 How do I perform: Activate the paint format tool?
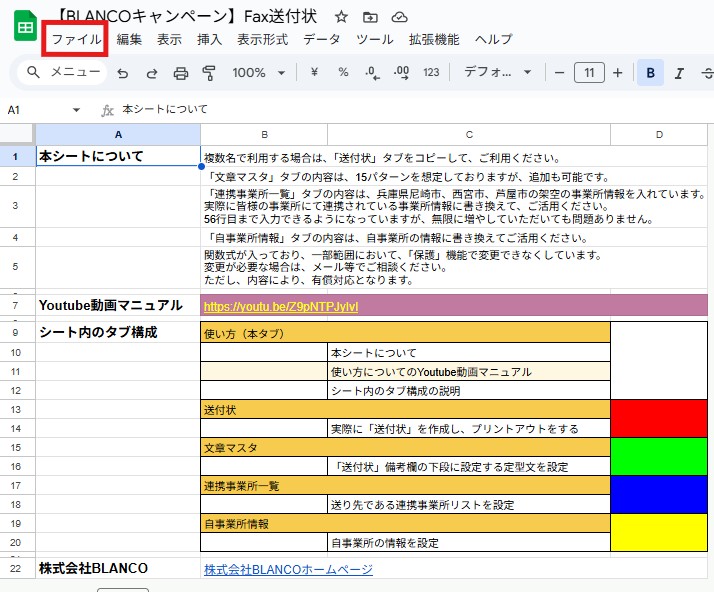point(209,73)
